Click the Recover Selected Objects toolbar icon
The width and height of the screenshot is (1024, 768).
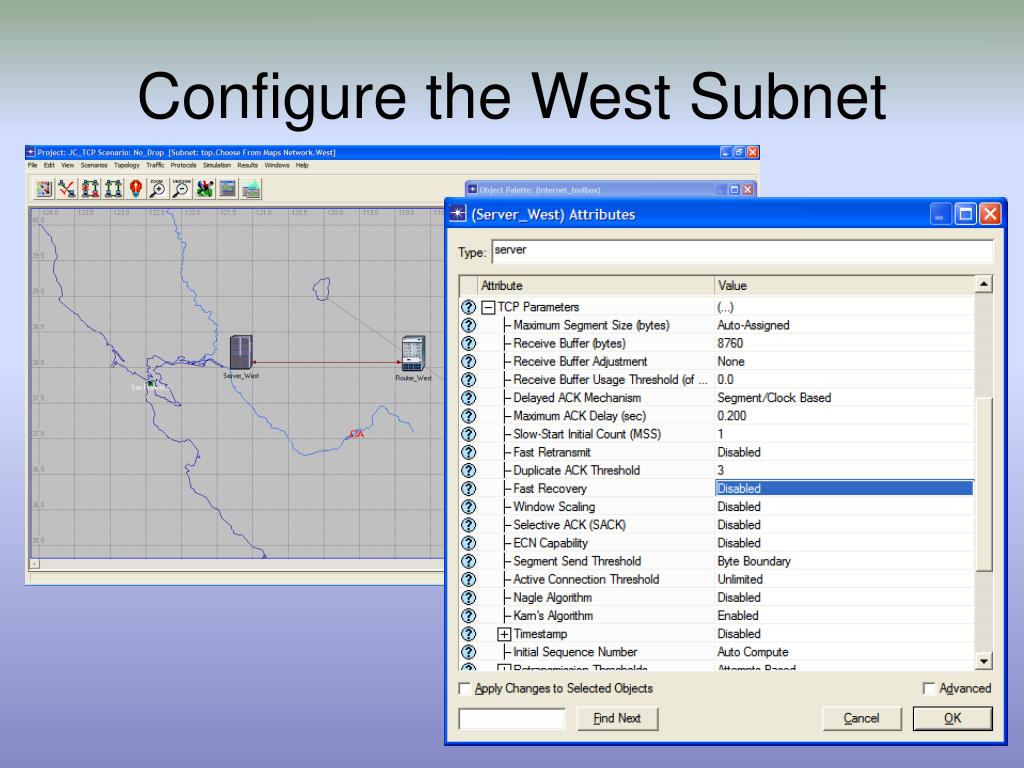click(x=113, y=189)
